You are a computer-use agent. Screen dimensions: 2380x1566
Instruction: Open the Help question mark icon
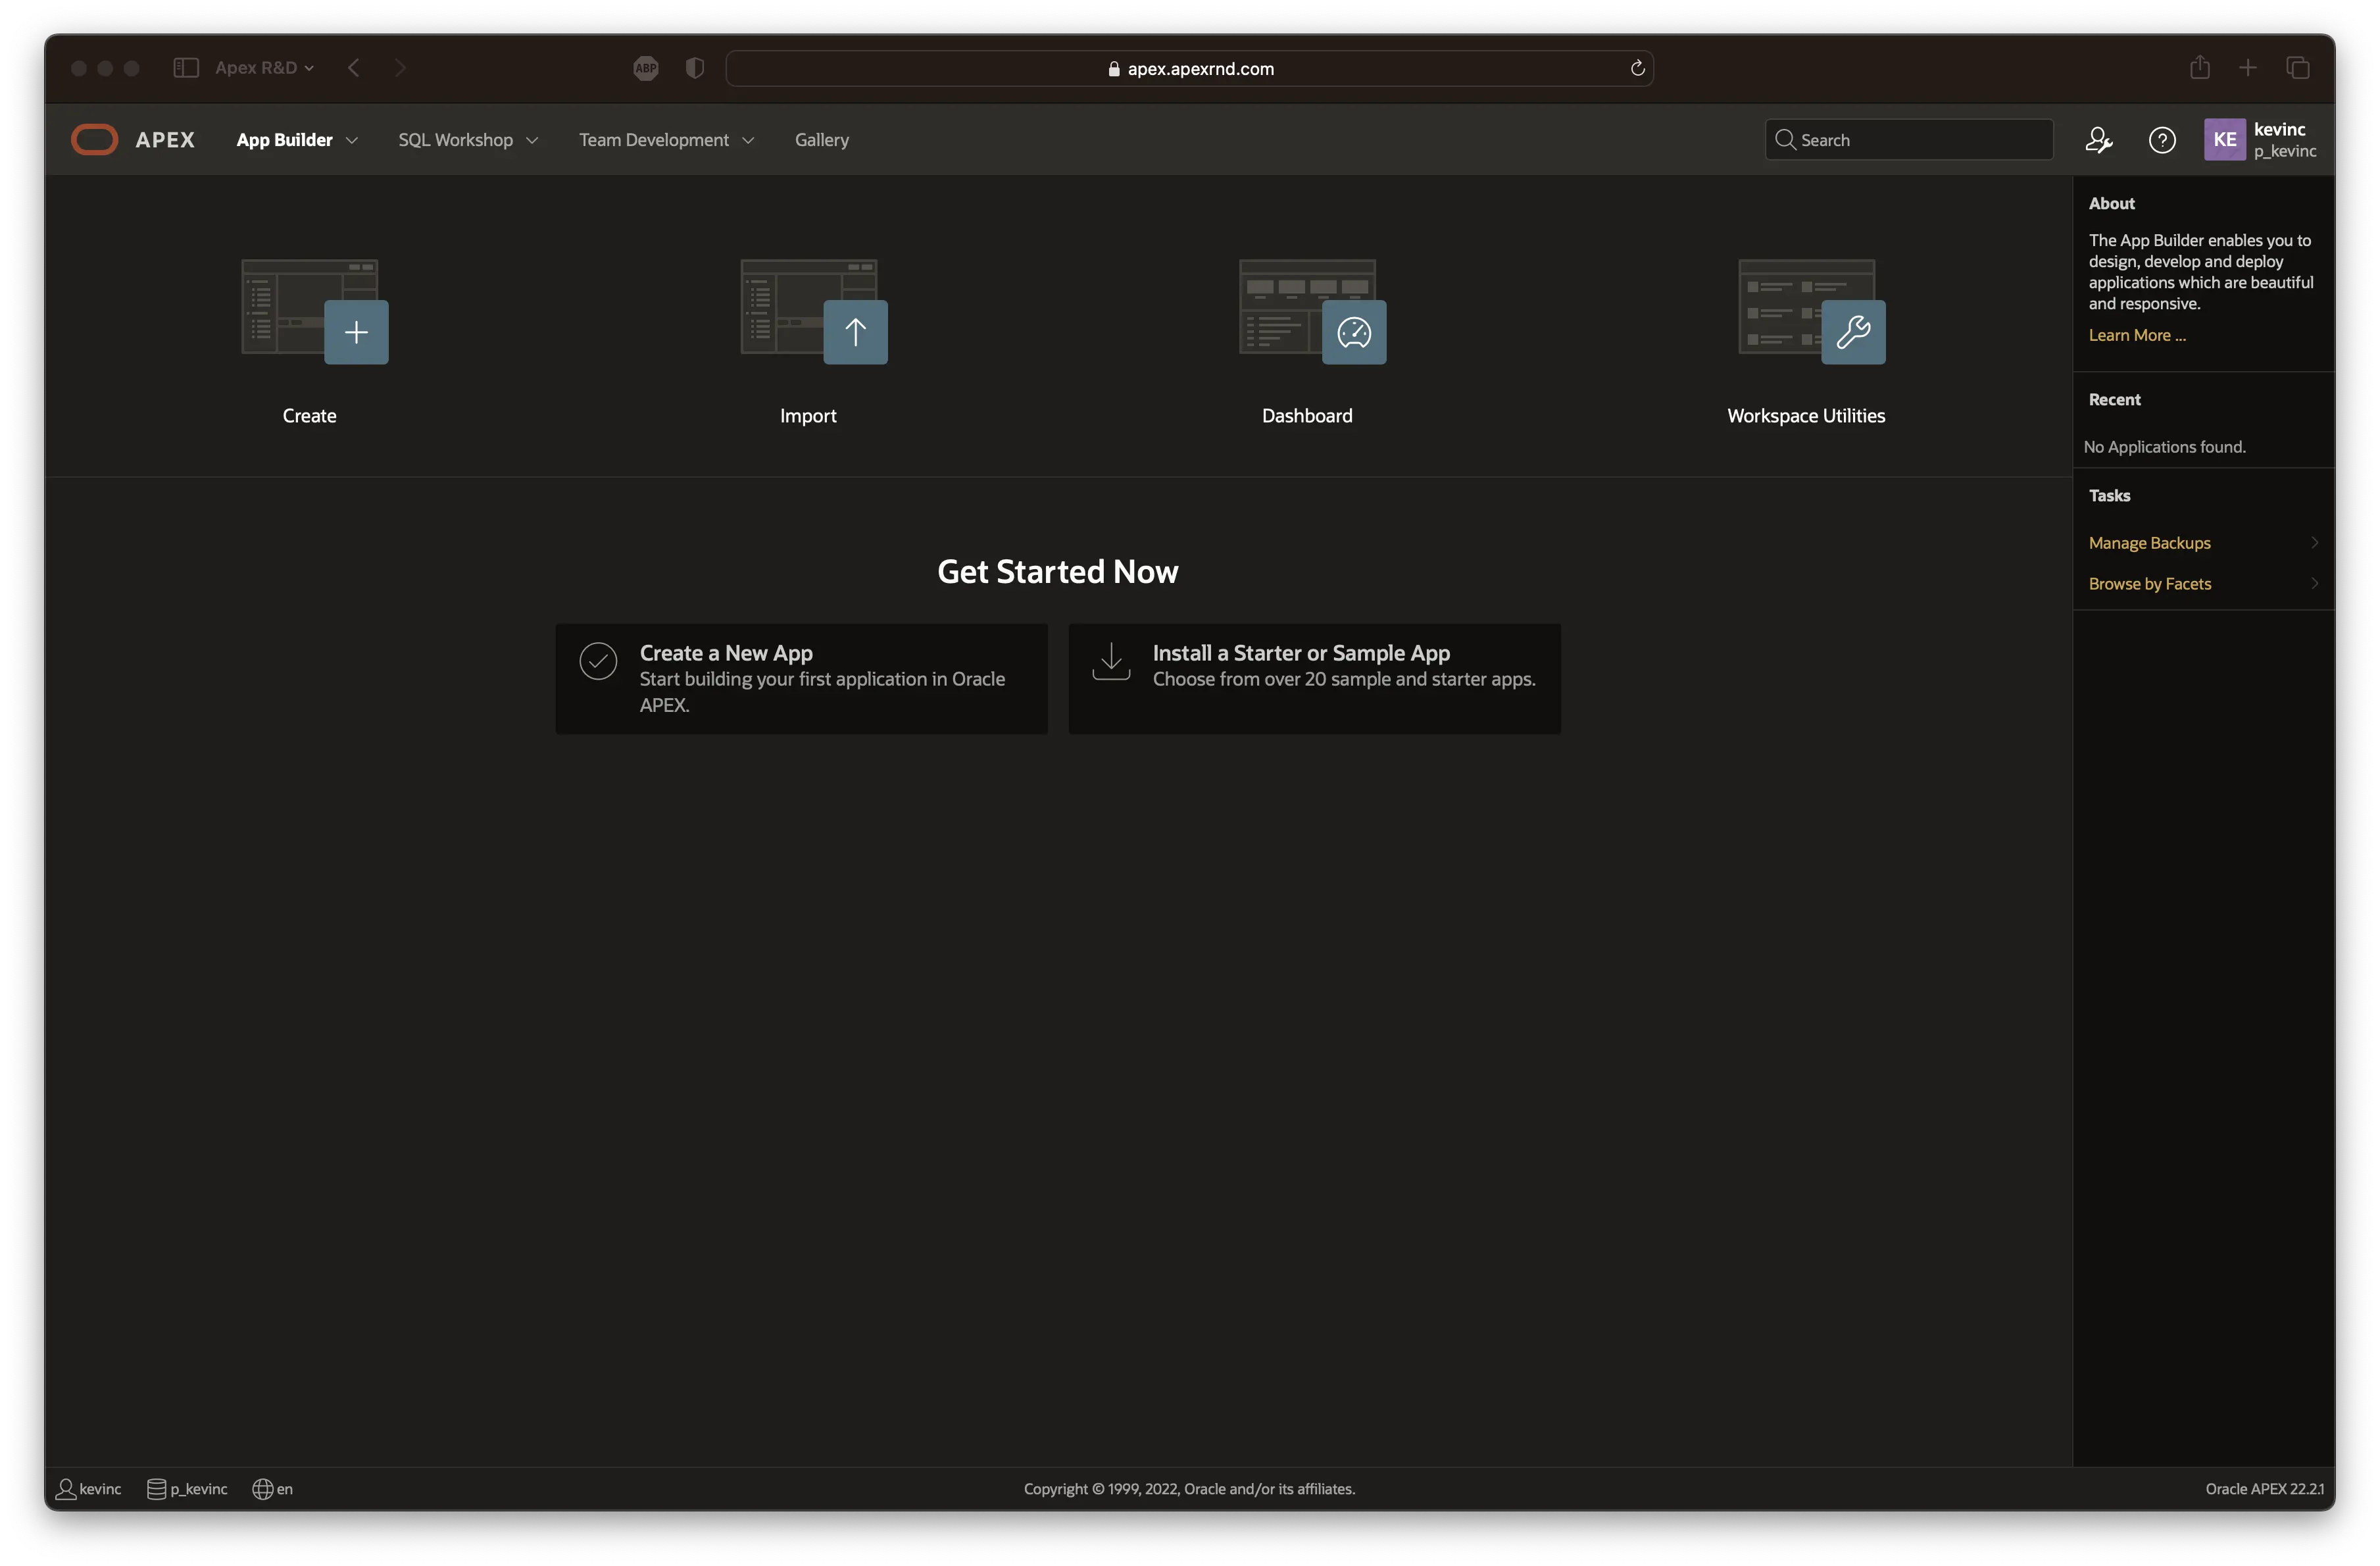pos(2161,140)
